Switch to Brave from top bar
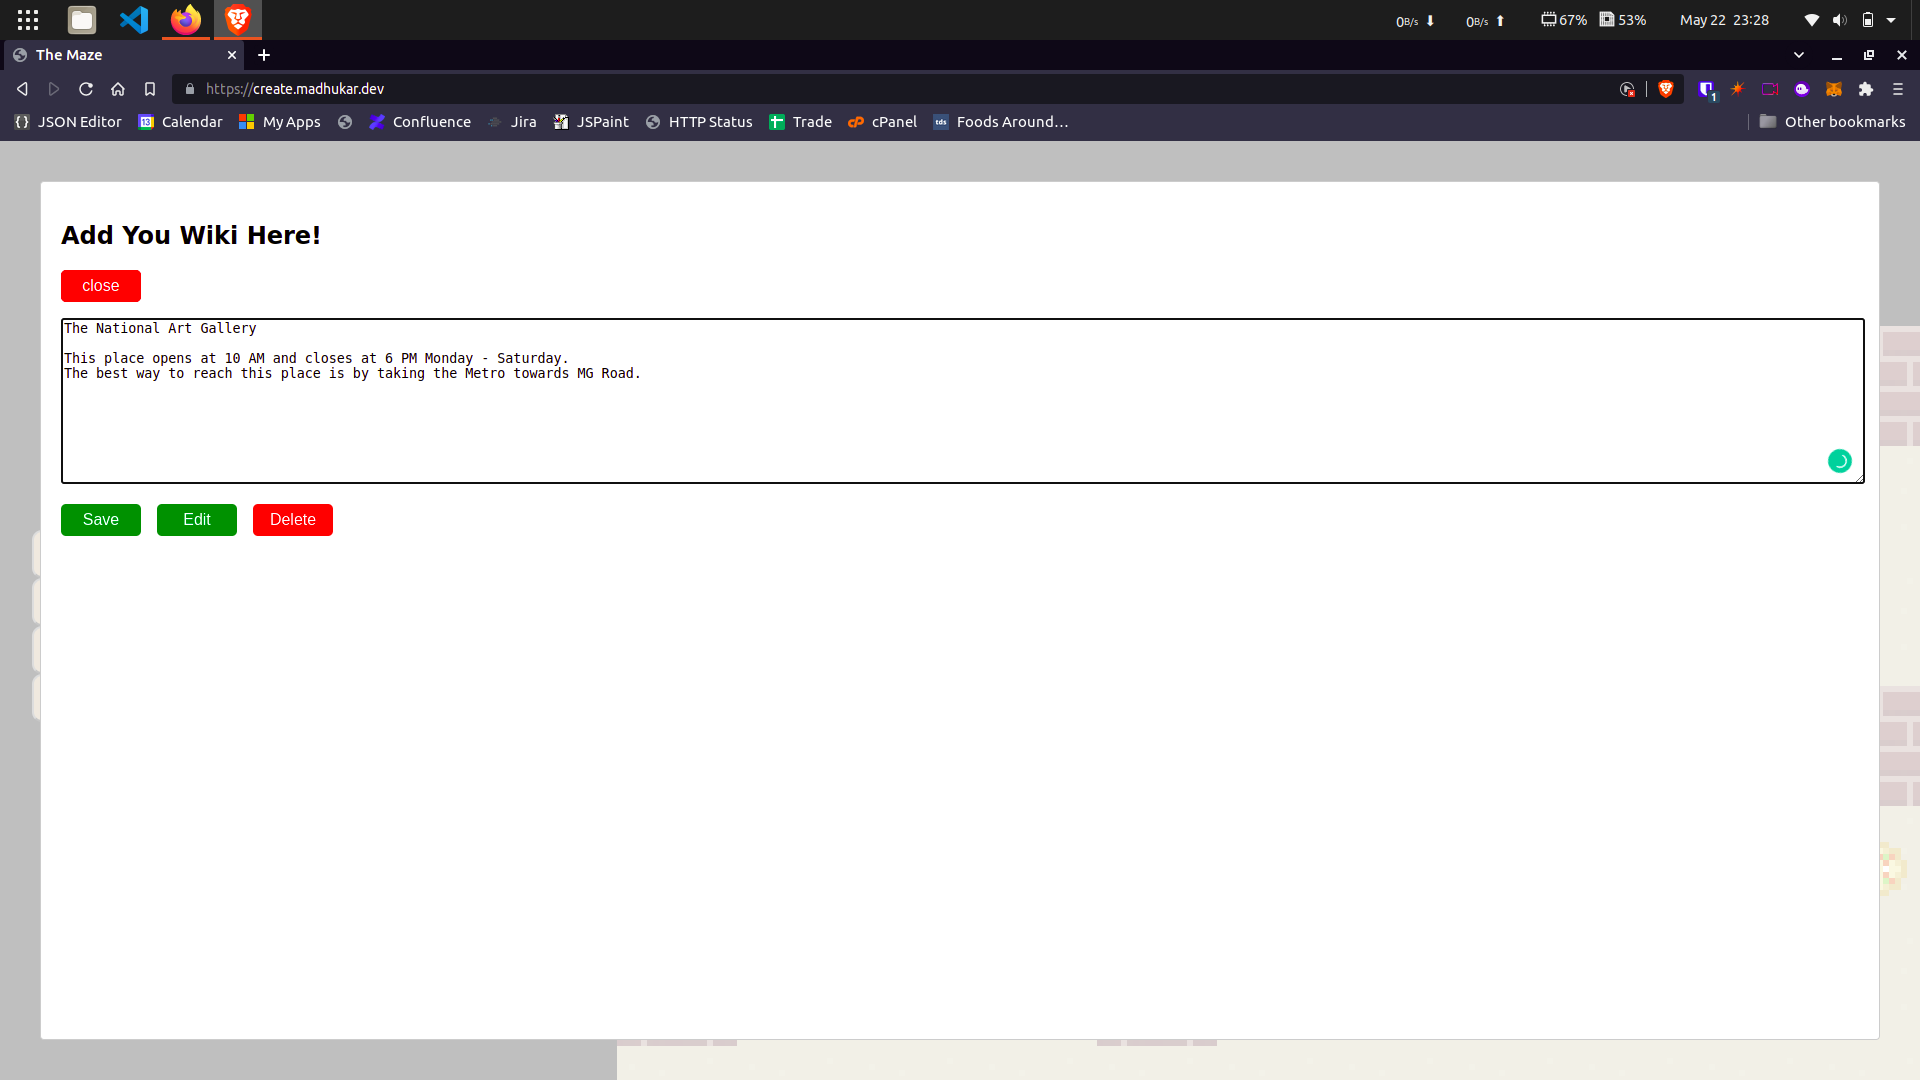Screen dimensions: 1920x1080 238,20
